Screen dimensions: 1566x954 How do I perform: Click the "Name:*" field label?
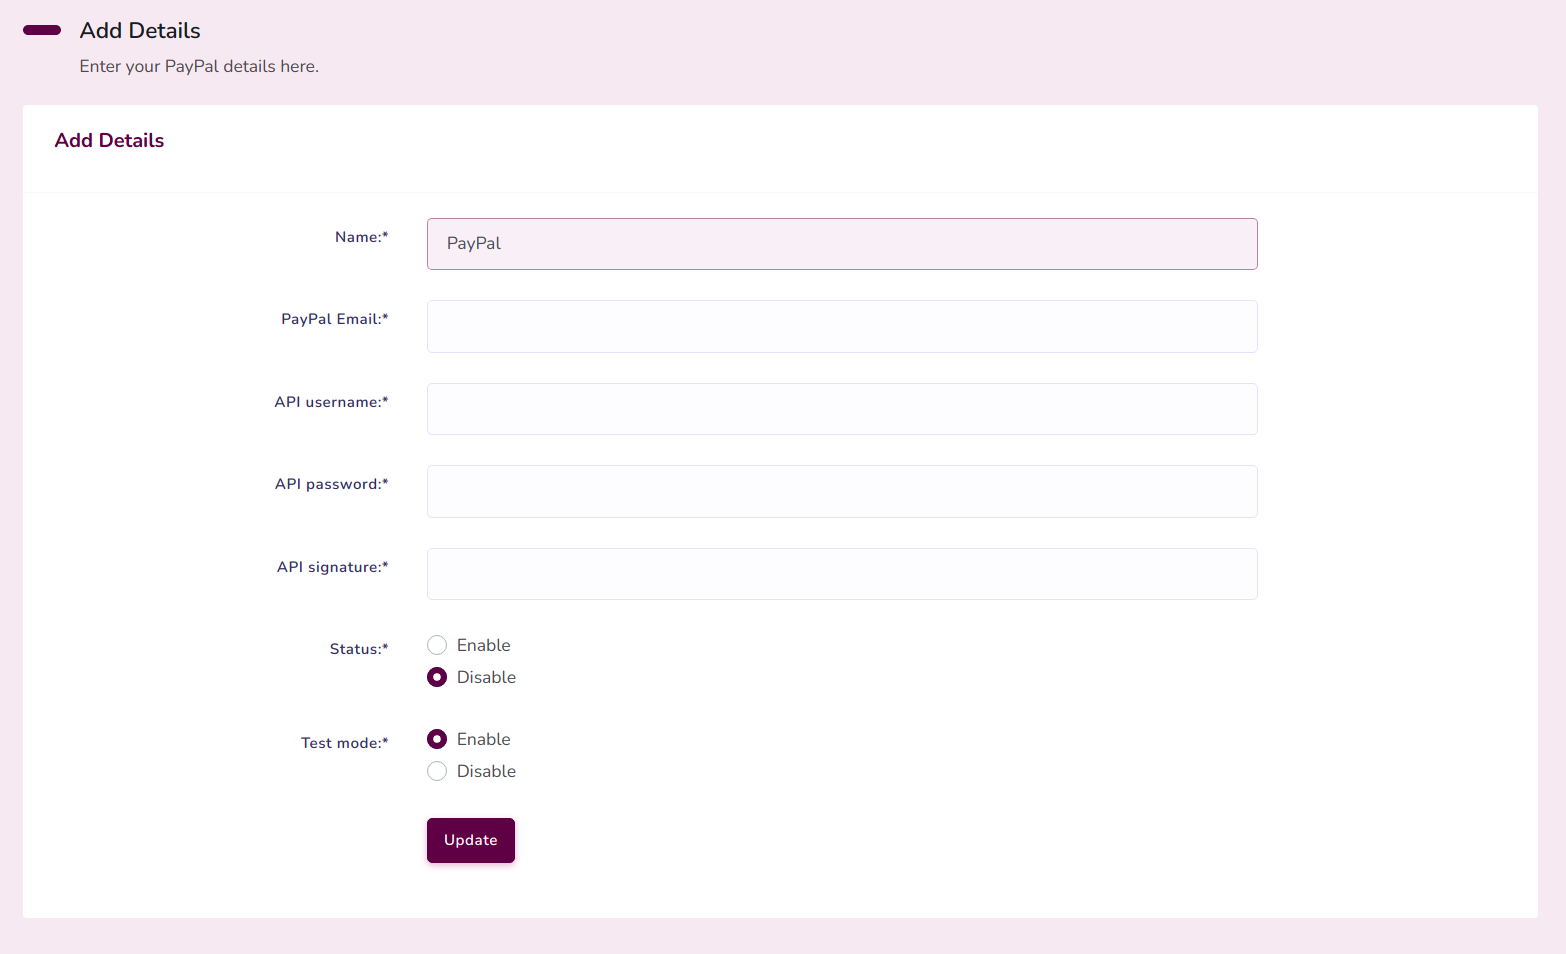(x=361, y=237)
